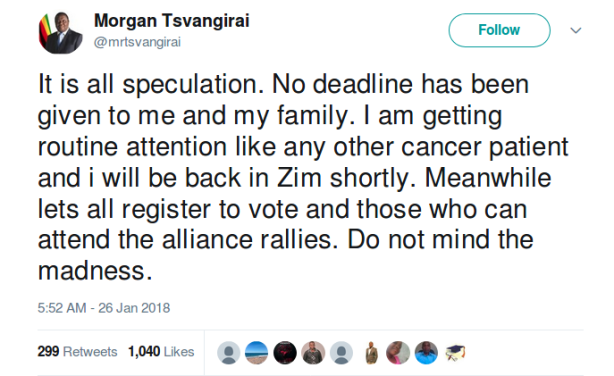Screen dimensions: 614x376
Task: Open liker avatar of man in gray jacket
Action: [x=313, y=352]
